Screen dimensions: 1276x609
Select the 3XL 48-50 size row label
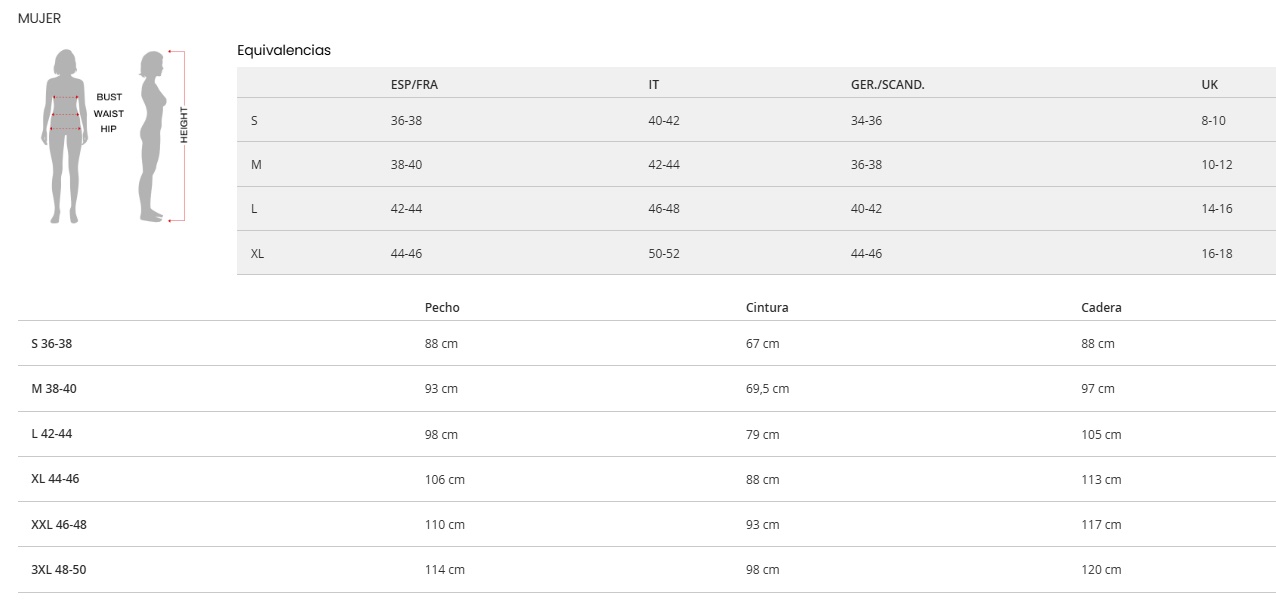point(59,569)
